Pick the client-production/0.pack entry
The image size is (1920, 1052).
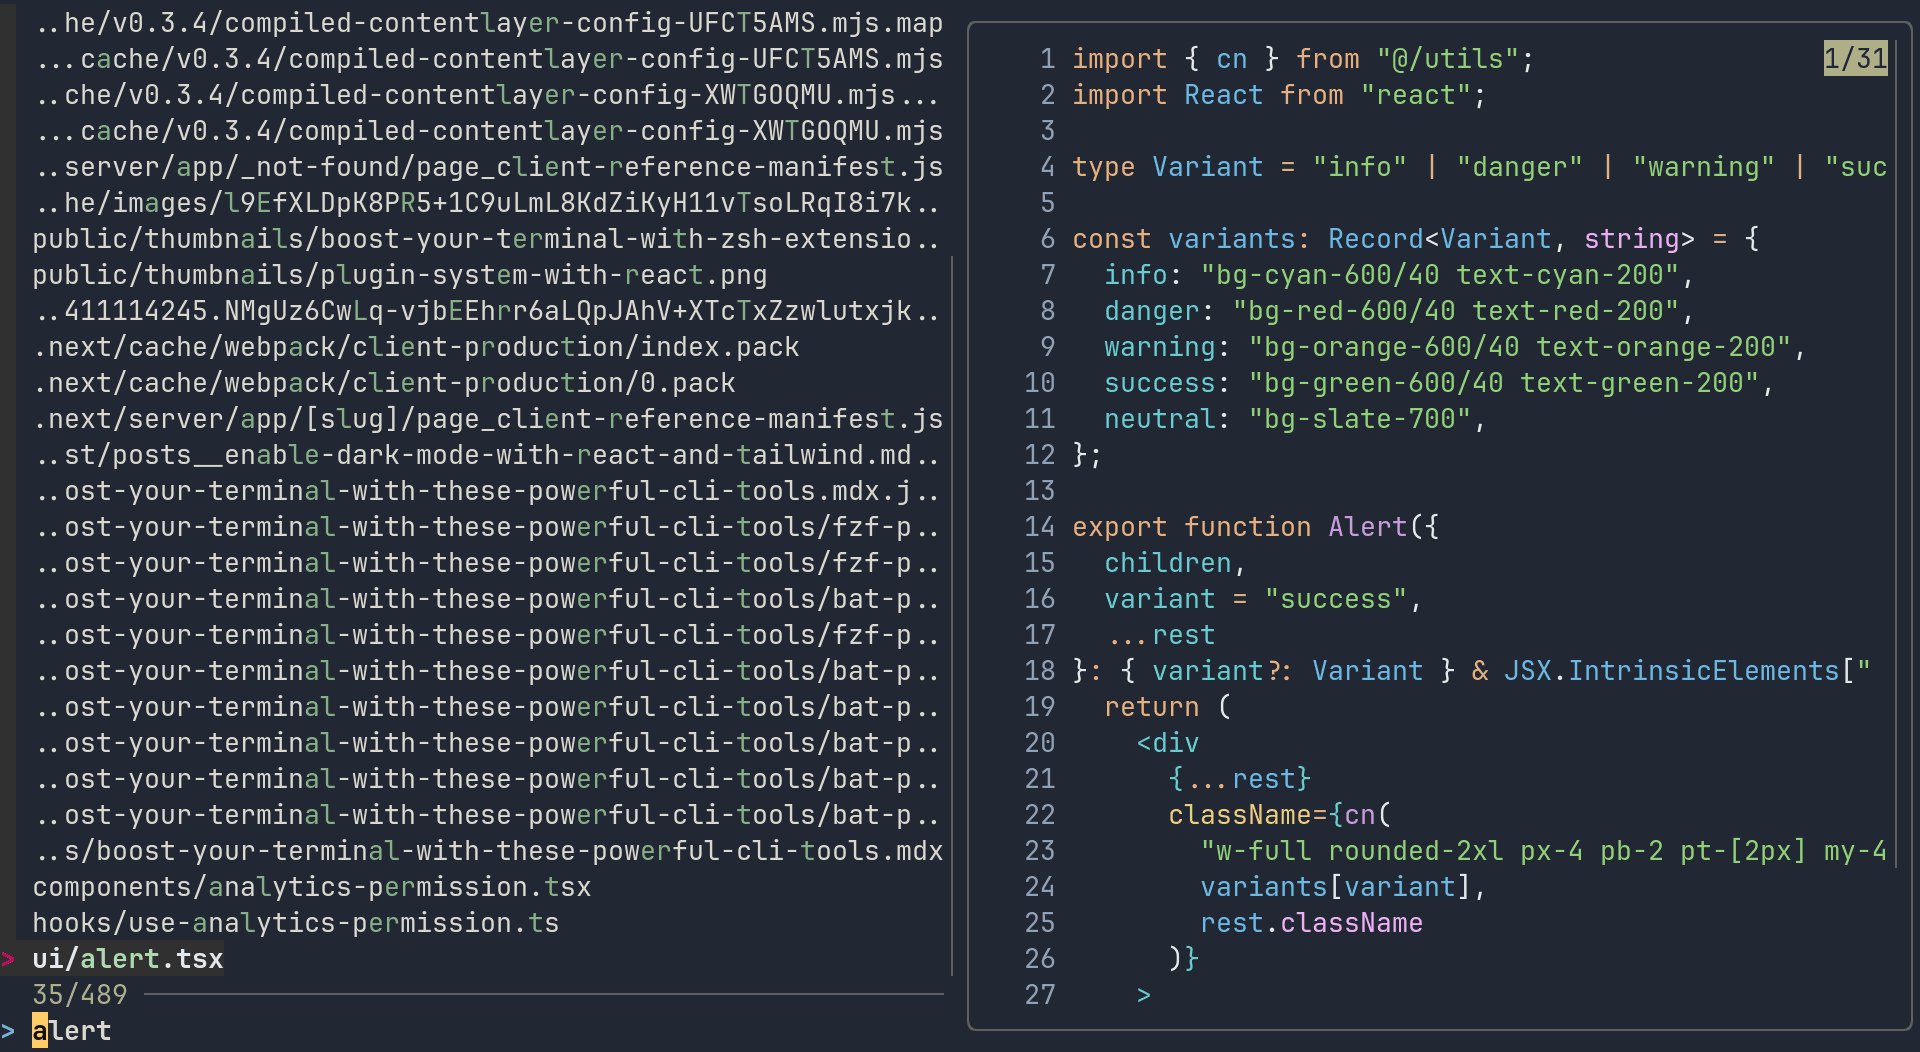(x=383, y=383)
